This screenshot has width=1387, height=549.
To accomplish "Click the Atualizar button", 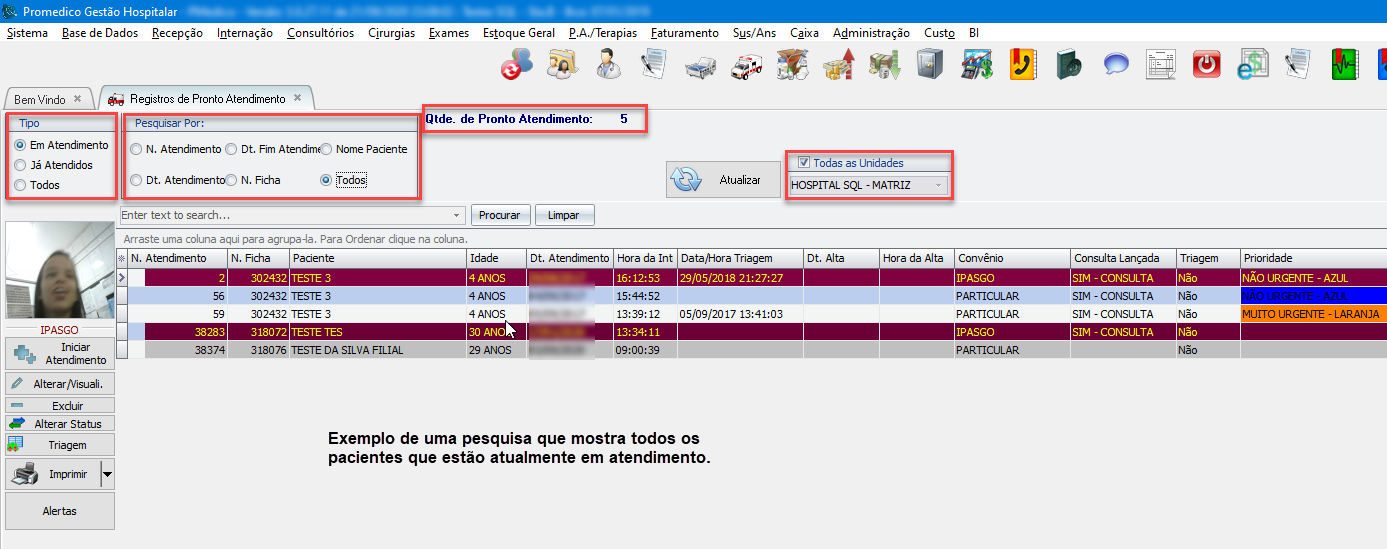I will [724, 180].
